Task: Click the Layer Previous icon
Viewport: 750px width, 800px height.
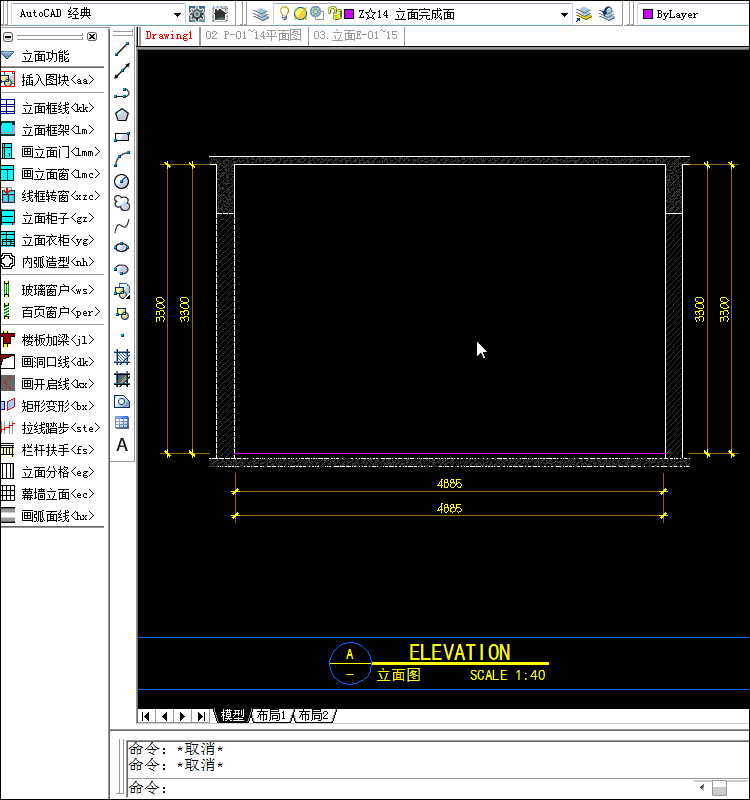Action: coord(607,14)
